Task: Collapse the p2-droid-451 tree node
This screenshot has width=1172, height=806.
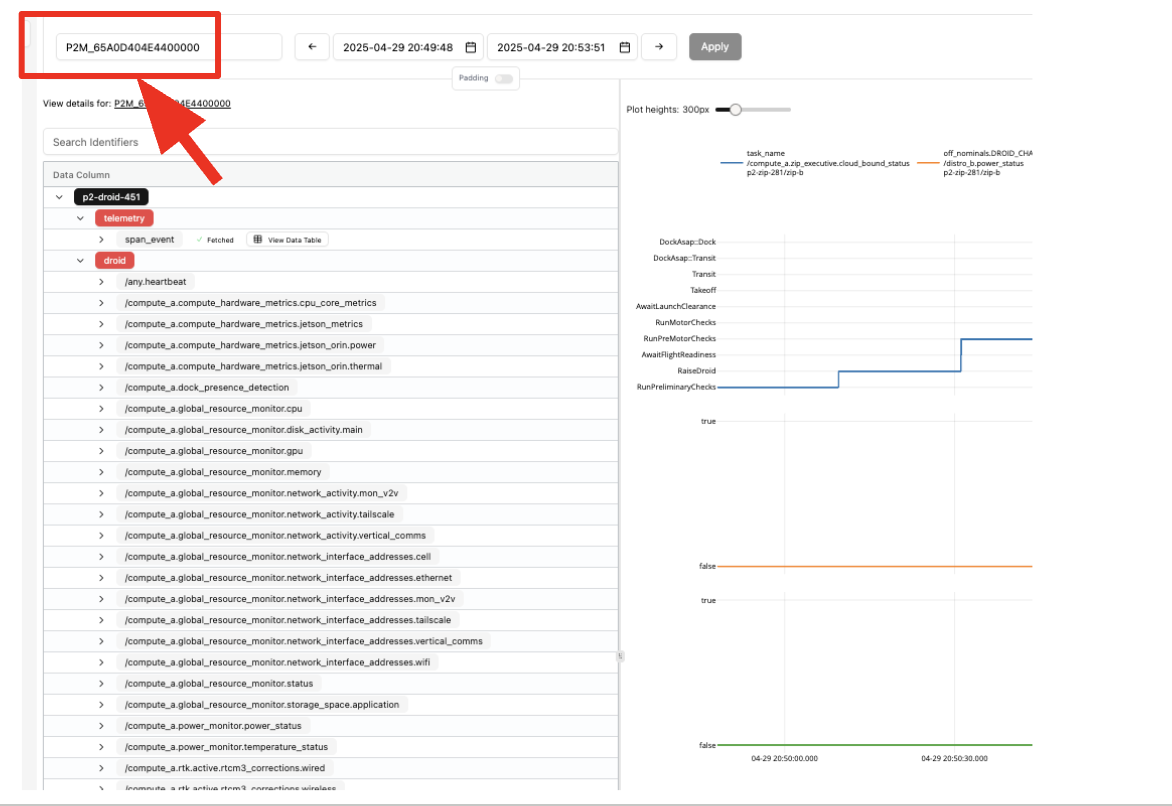Action: click(59, 197)
